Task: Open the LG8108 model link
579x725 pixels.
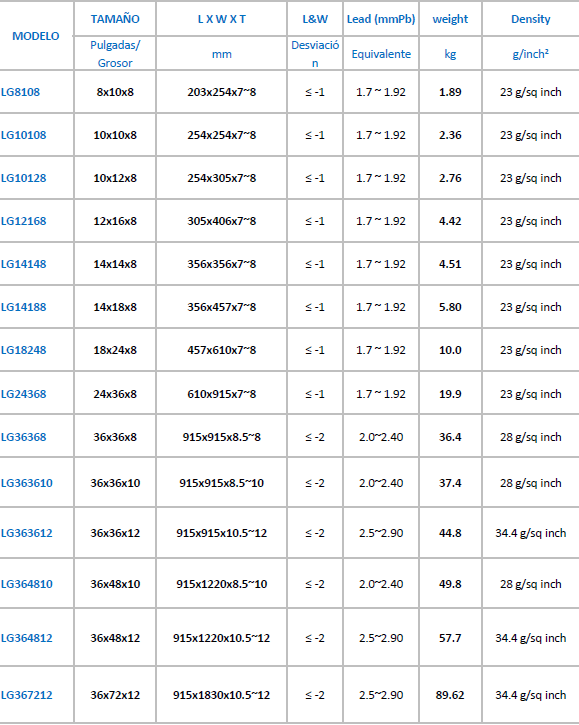Action: 20,92
